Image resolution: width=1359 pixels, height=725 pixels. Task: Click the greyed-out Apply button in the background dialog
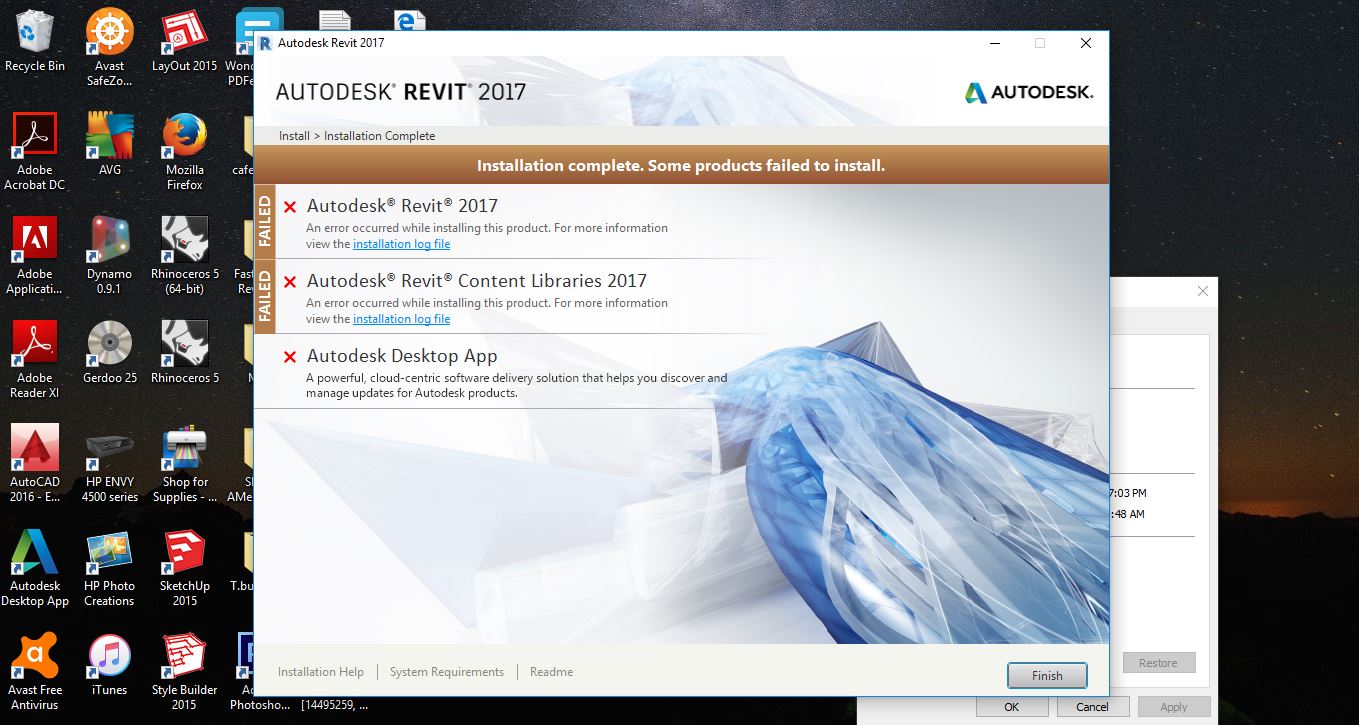tap(1174, 707)
